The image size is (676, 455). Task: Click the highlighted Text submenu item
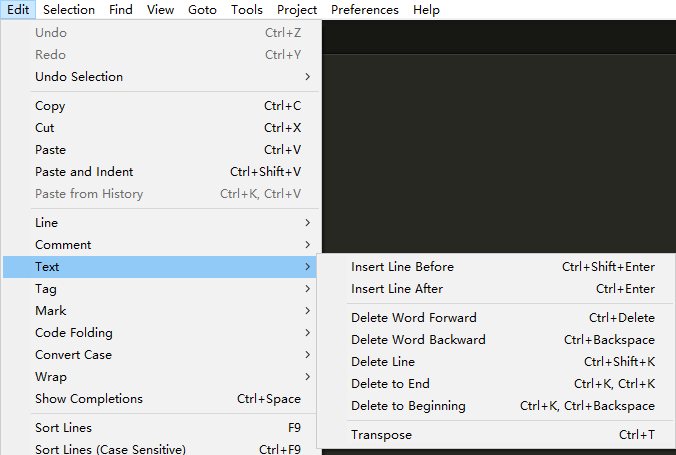click(160, 267)
